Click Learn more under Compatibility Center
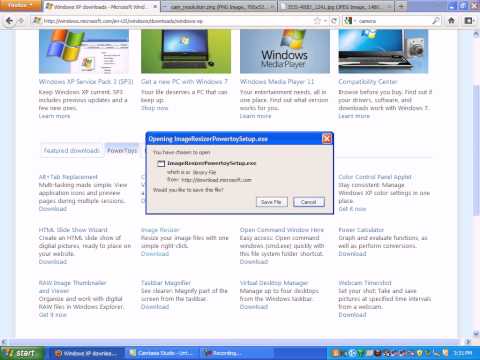The width and height of the screenshot is (480, 360). 354,116
